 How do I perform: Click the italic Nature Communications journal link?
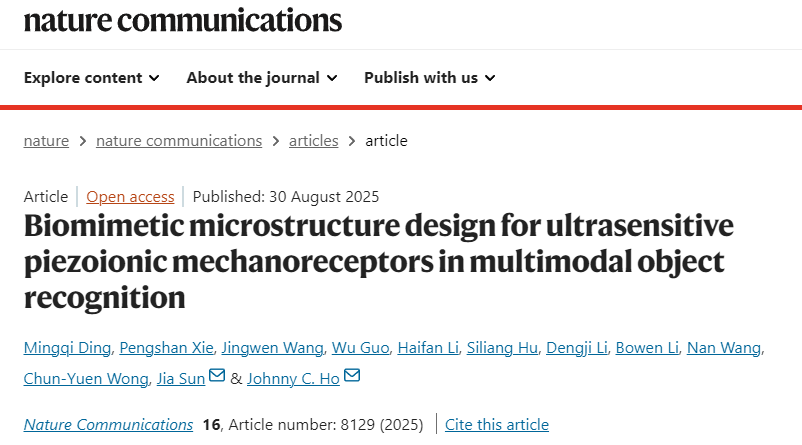(108, 425)
